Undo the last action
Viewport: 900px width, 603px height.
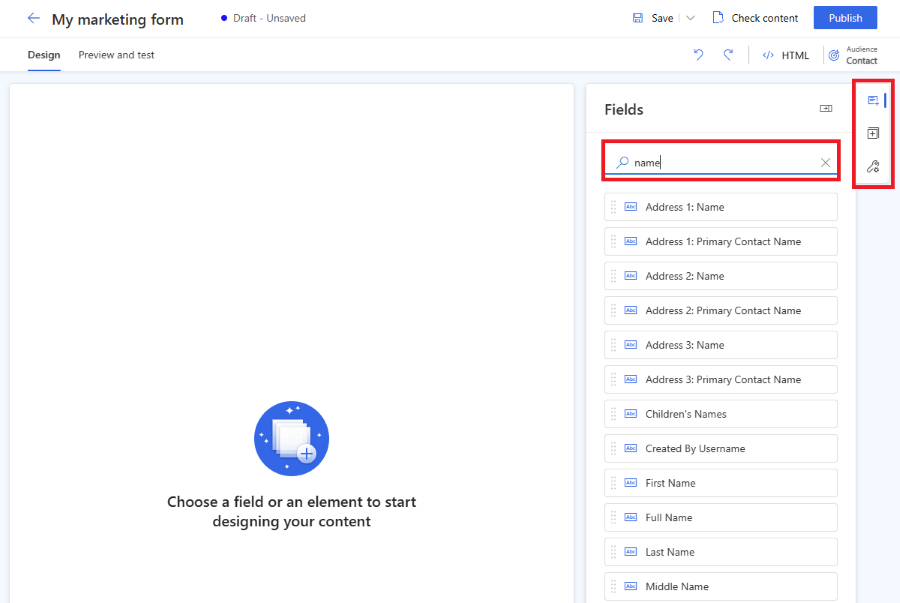[x=698, y=55]
